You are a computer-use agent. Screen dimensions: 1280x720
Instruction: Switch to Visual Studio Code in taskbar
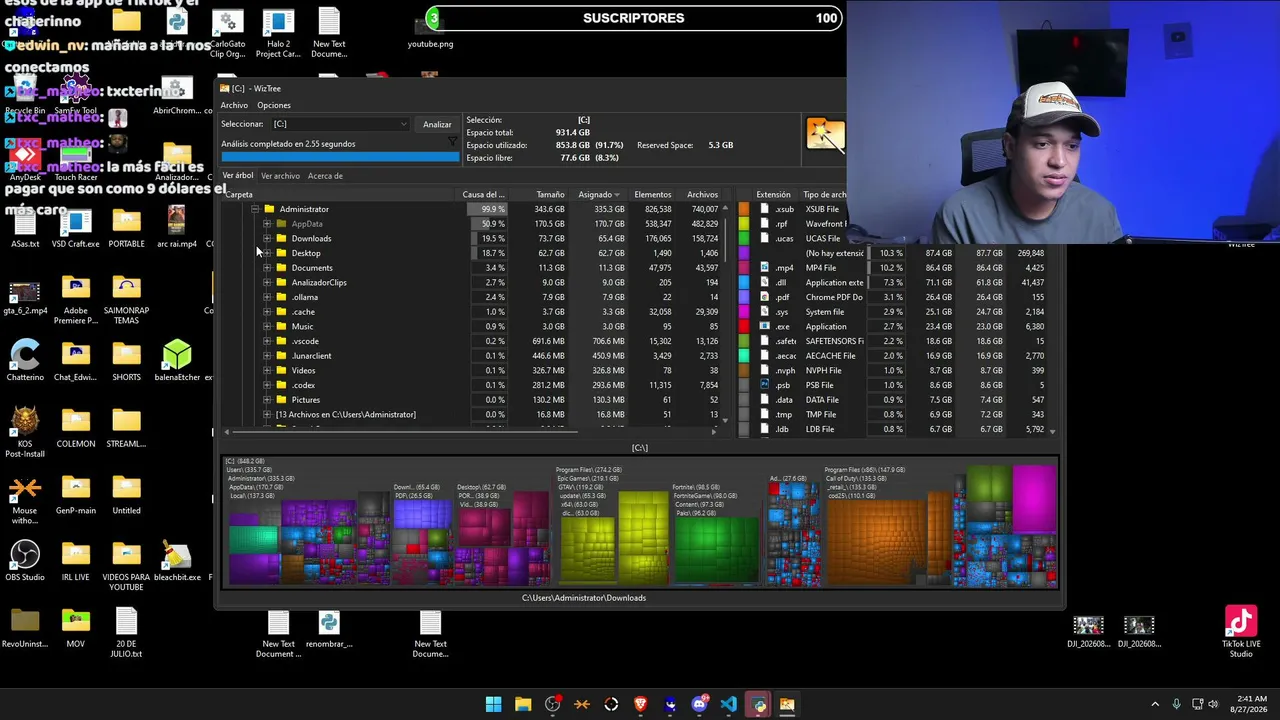point(729,704)
